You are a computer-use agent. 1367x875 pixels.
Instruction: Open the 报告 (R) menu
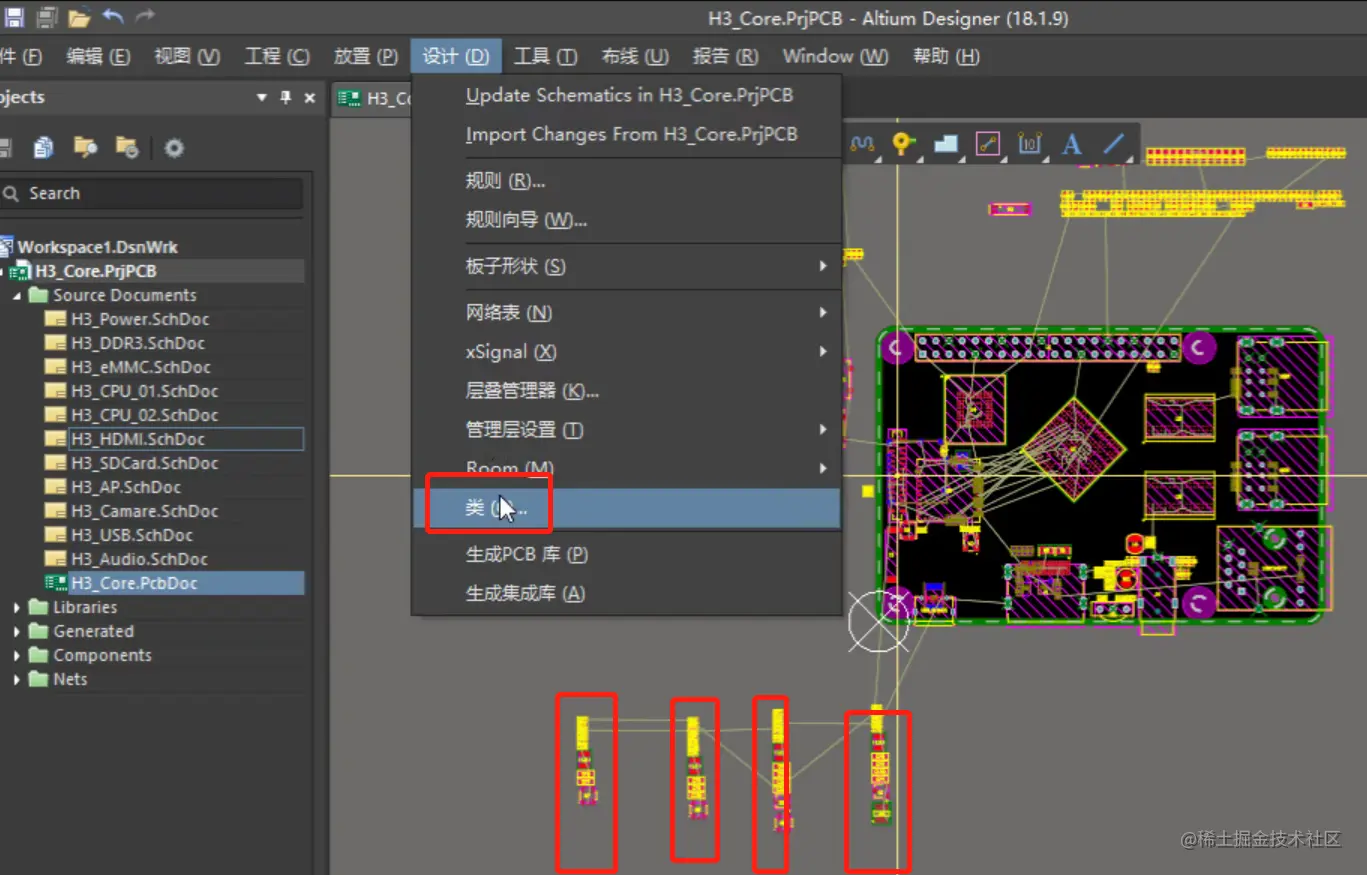[x=725, y=56]
